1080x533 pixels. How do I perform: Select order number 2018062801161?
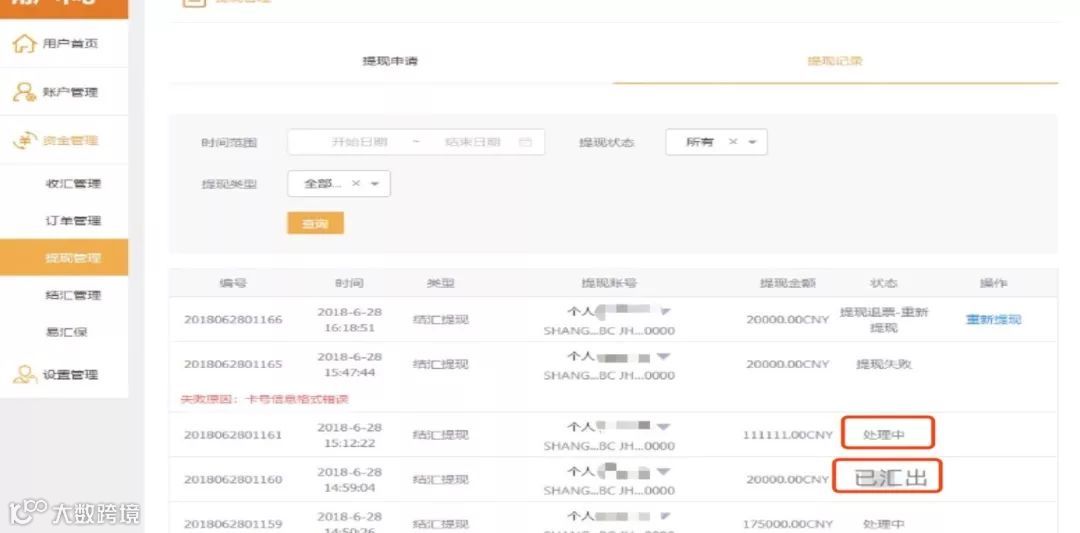tap(233, 435)
